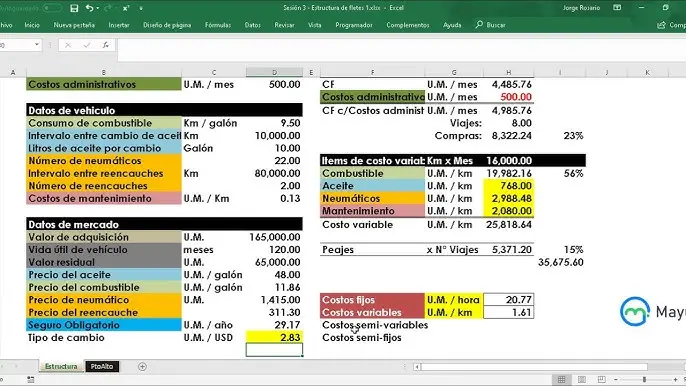This screenshot has width=686, height=386.
Task: Select the Consumo de combustible label cell
Action: coord(104,123)
